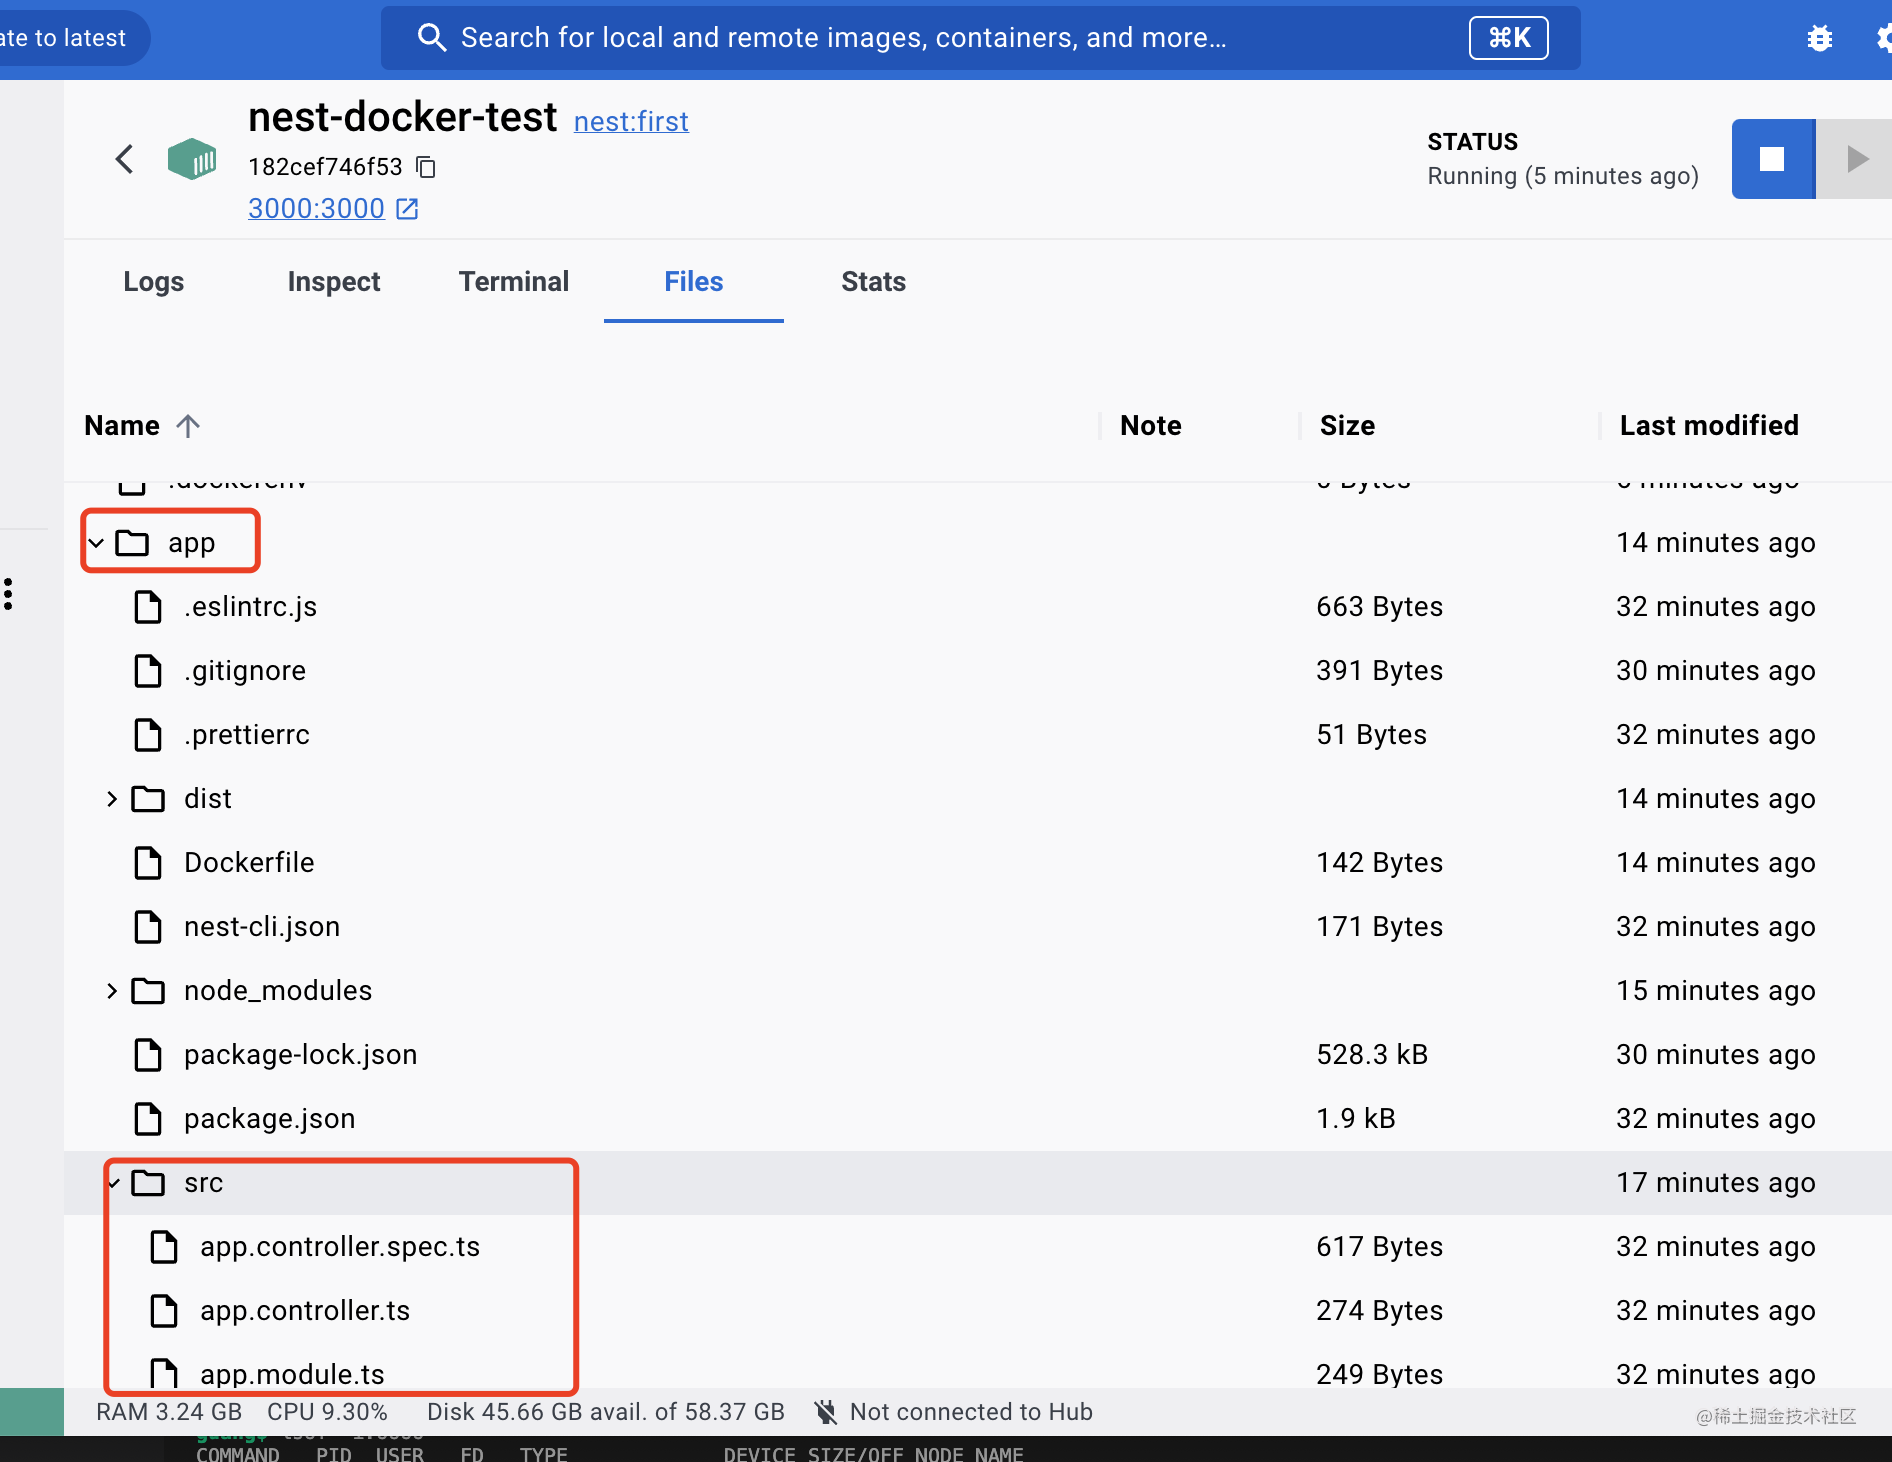1892x1462 pixels.
Task: Click the external-link icon beside port 3000:3000
Action: point(407,209)
